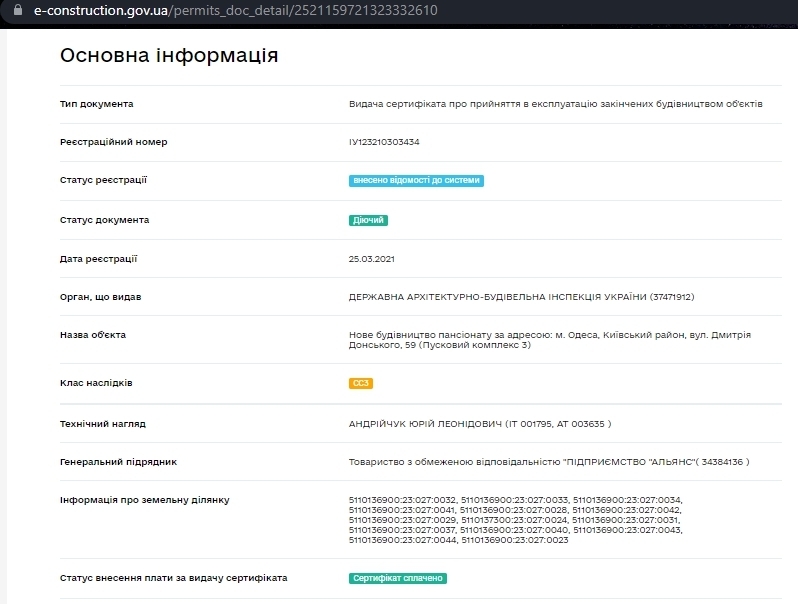
Task: Click the lock icon in address bar
Action: [18, 10]
